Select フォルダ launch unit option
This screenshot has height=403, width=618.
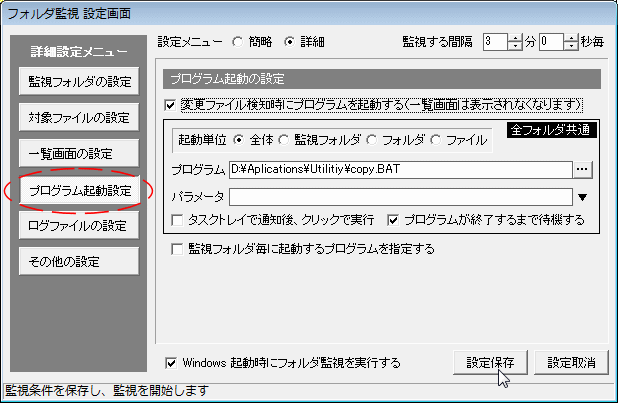click(372, 140)
